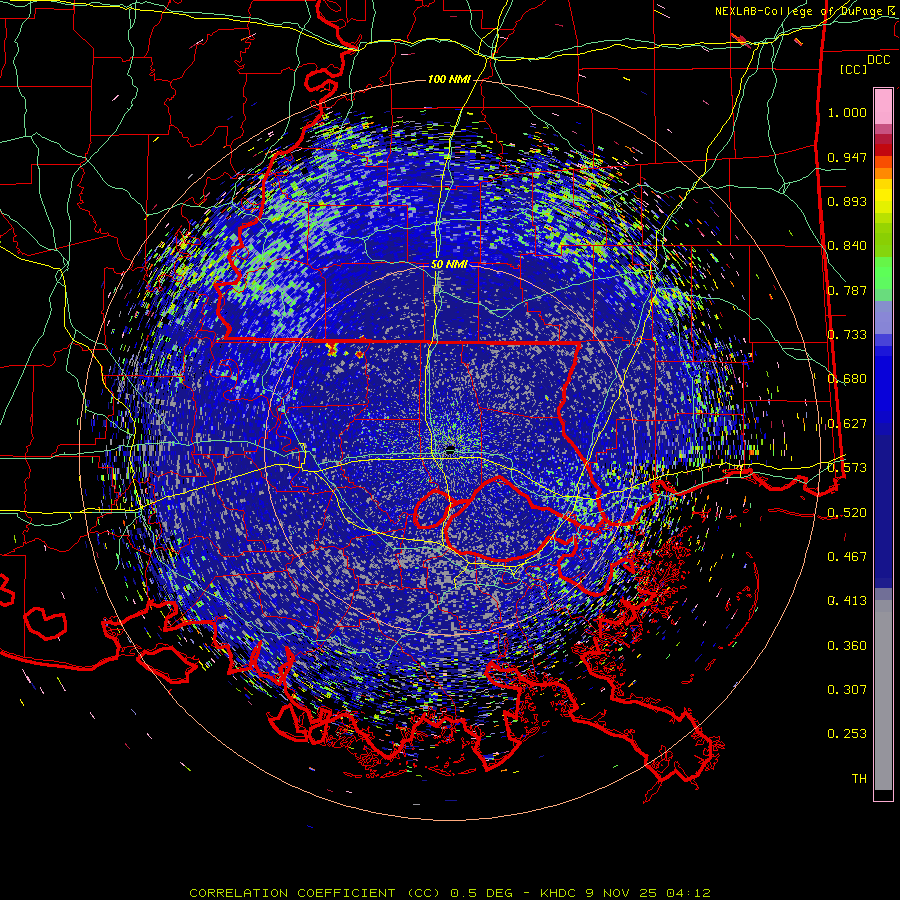Viewport: 900px width, 900px height.
Task: Click the 0.680 scale value
Action: pos(847,379)
